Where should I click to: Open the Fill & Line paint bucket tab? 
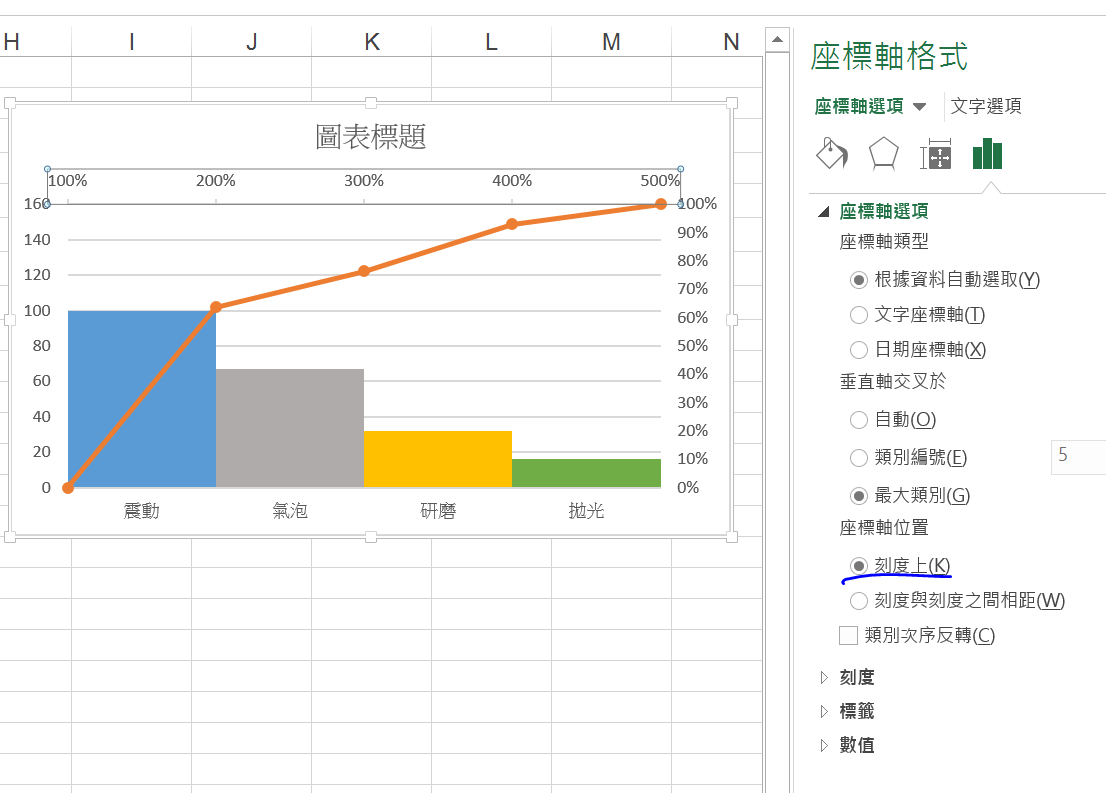(x=832, y=153)
